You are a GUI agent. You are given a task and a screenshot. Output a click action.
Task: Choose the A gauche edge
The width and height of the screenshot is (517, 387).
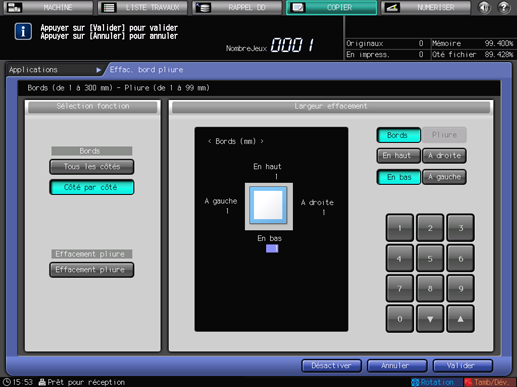(x=444, y=177)
